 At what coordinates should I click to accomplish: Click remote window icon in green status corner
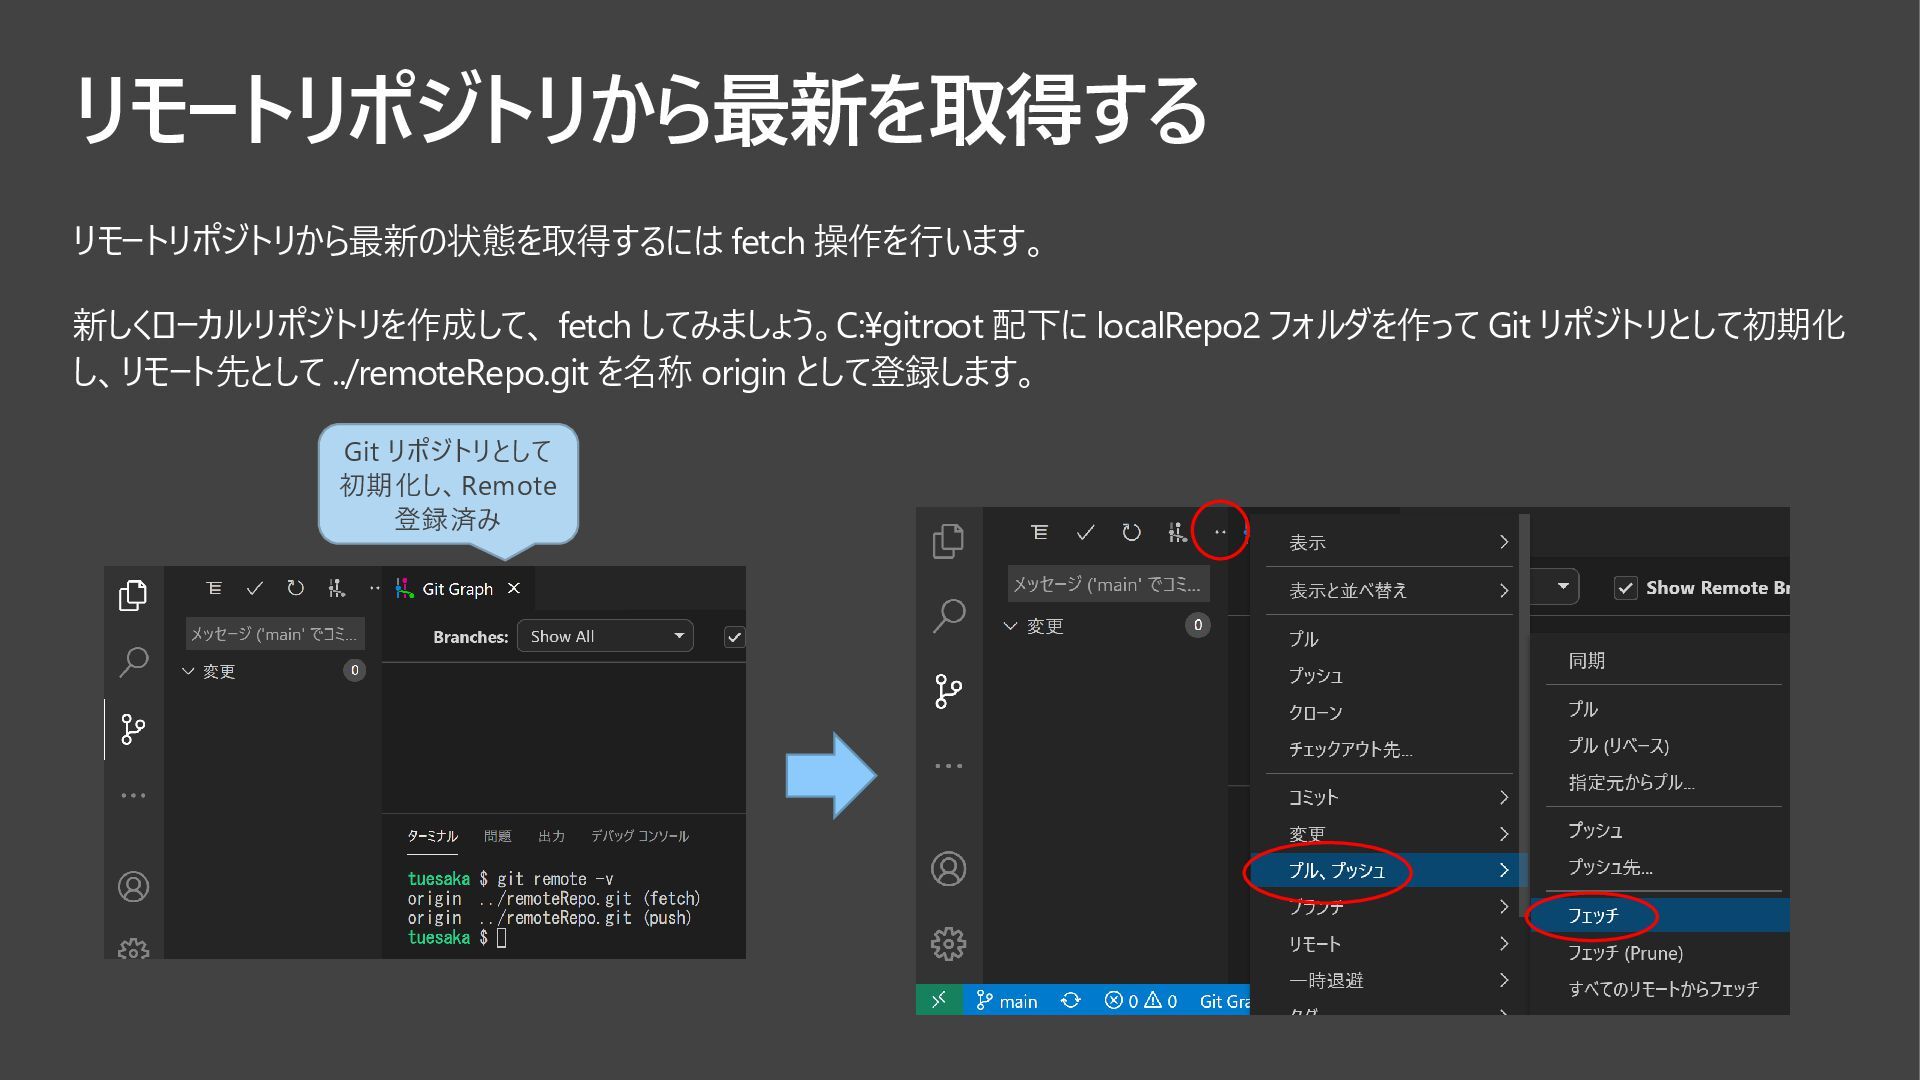coord(939,1000)
